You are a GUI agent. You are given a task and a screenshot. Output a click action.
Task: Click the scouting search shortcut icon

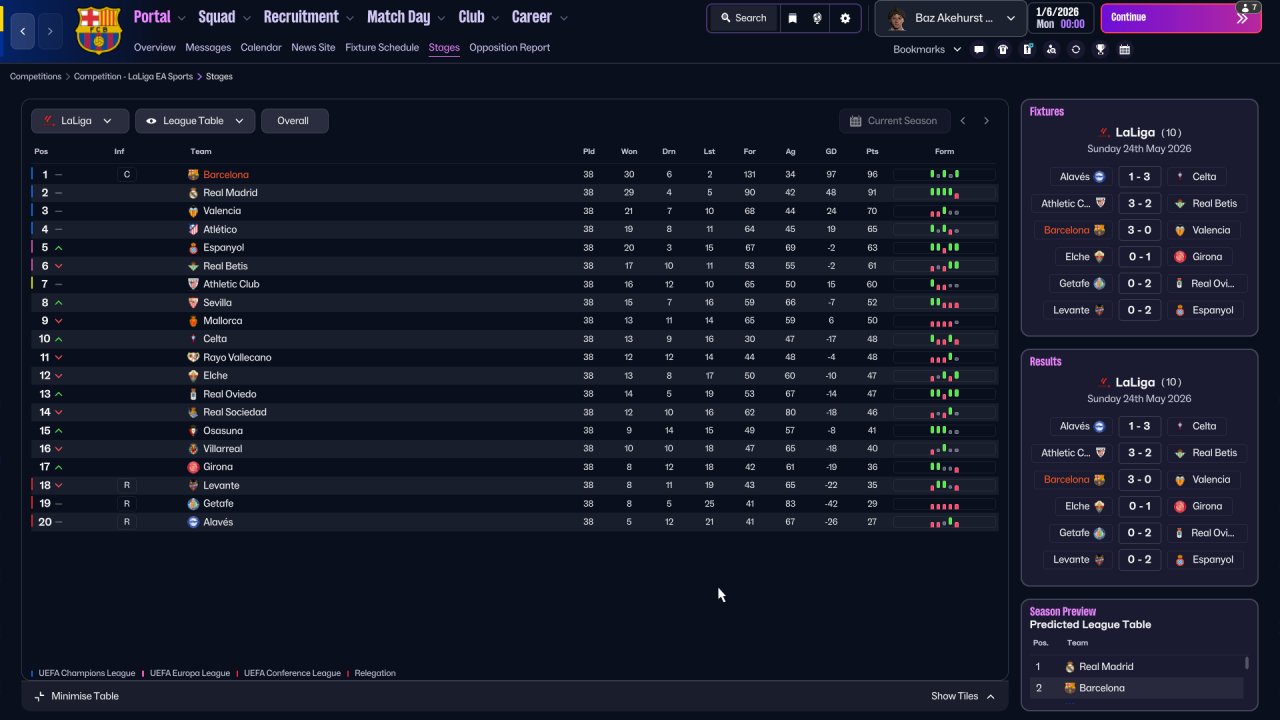pos(1051,49)
